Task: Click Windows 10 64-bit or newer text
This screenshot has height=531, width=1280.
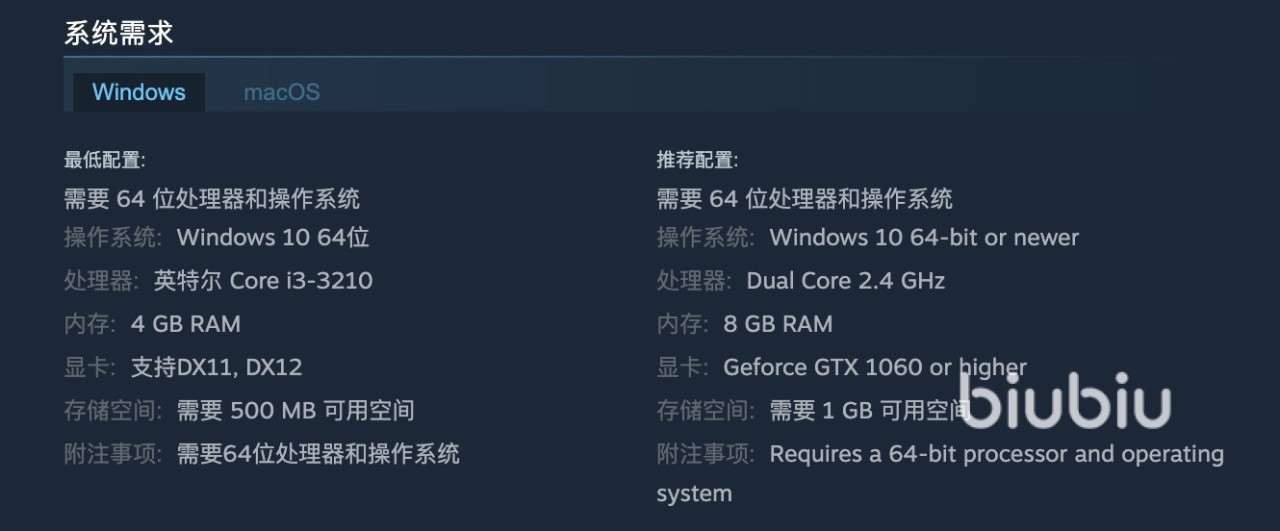Action: coord(924,238)
